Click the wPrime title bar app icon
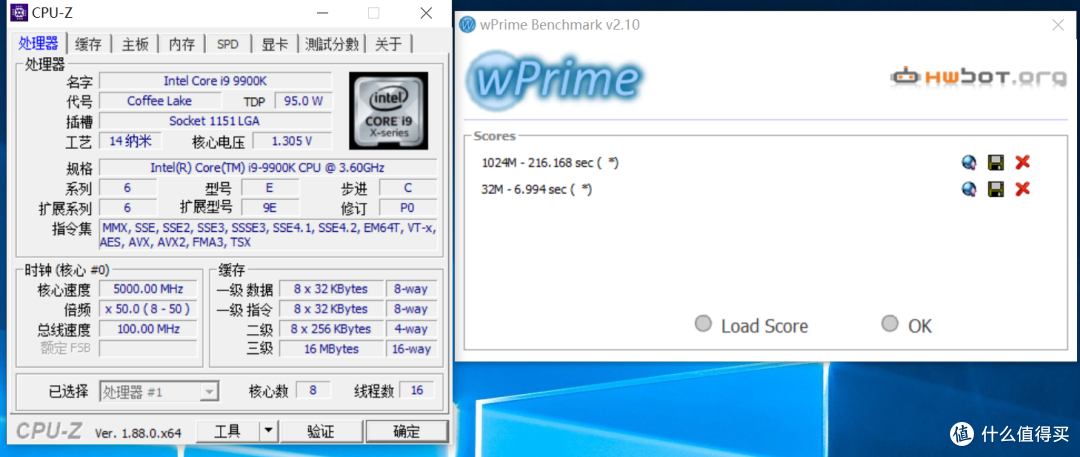The height and width of the screenshot is (457, 1080). (468, 26)
